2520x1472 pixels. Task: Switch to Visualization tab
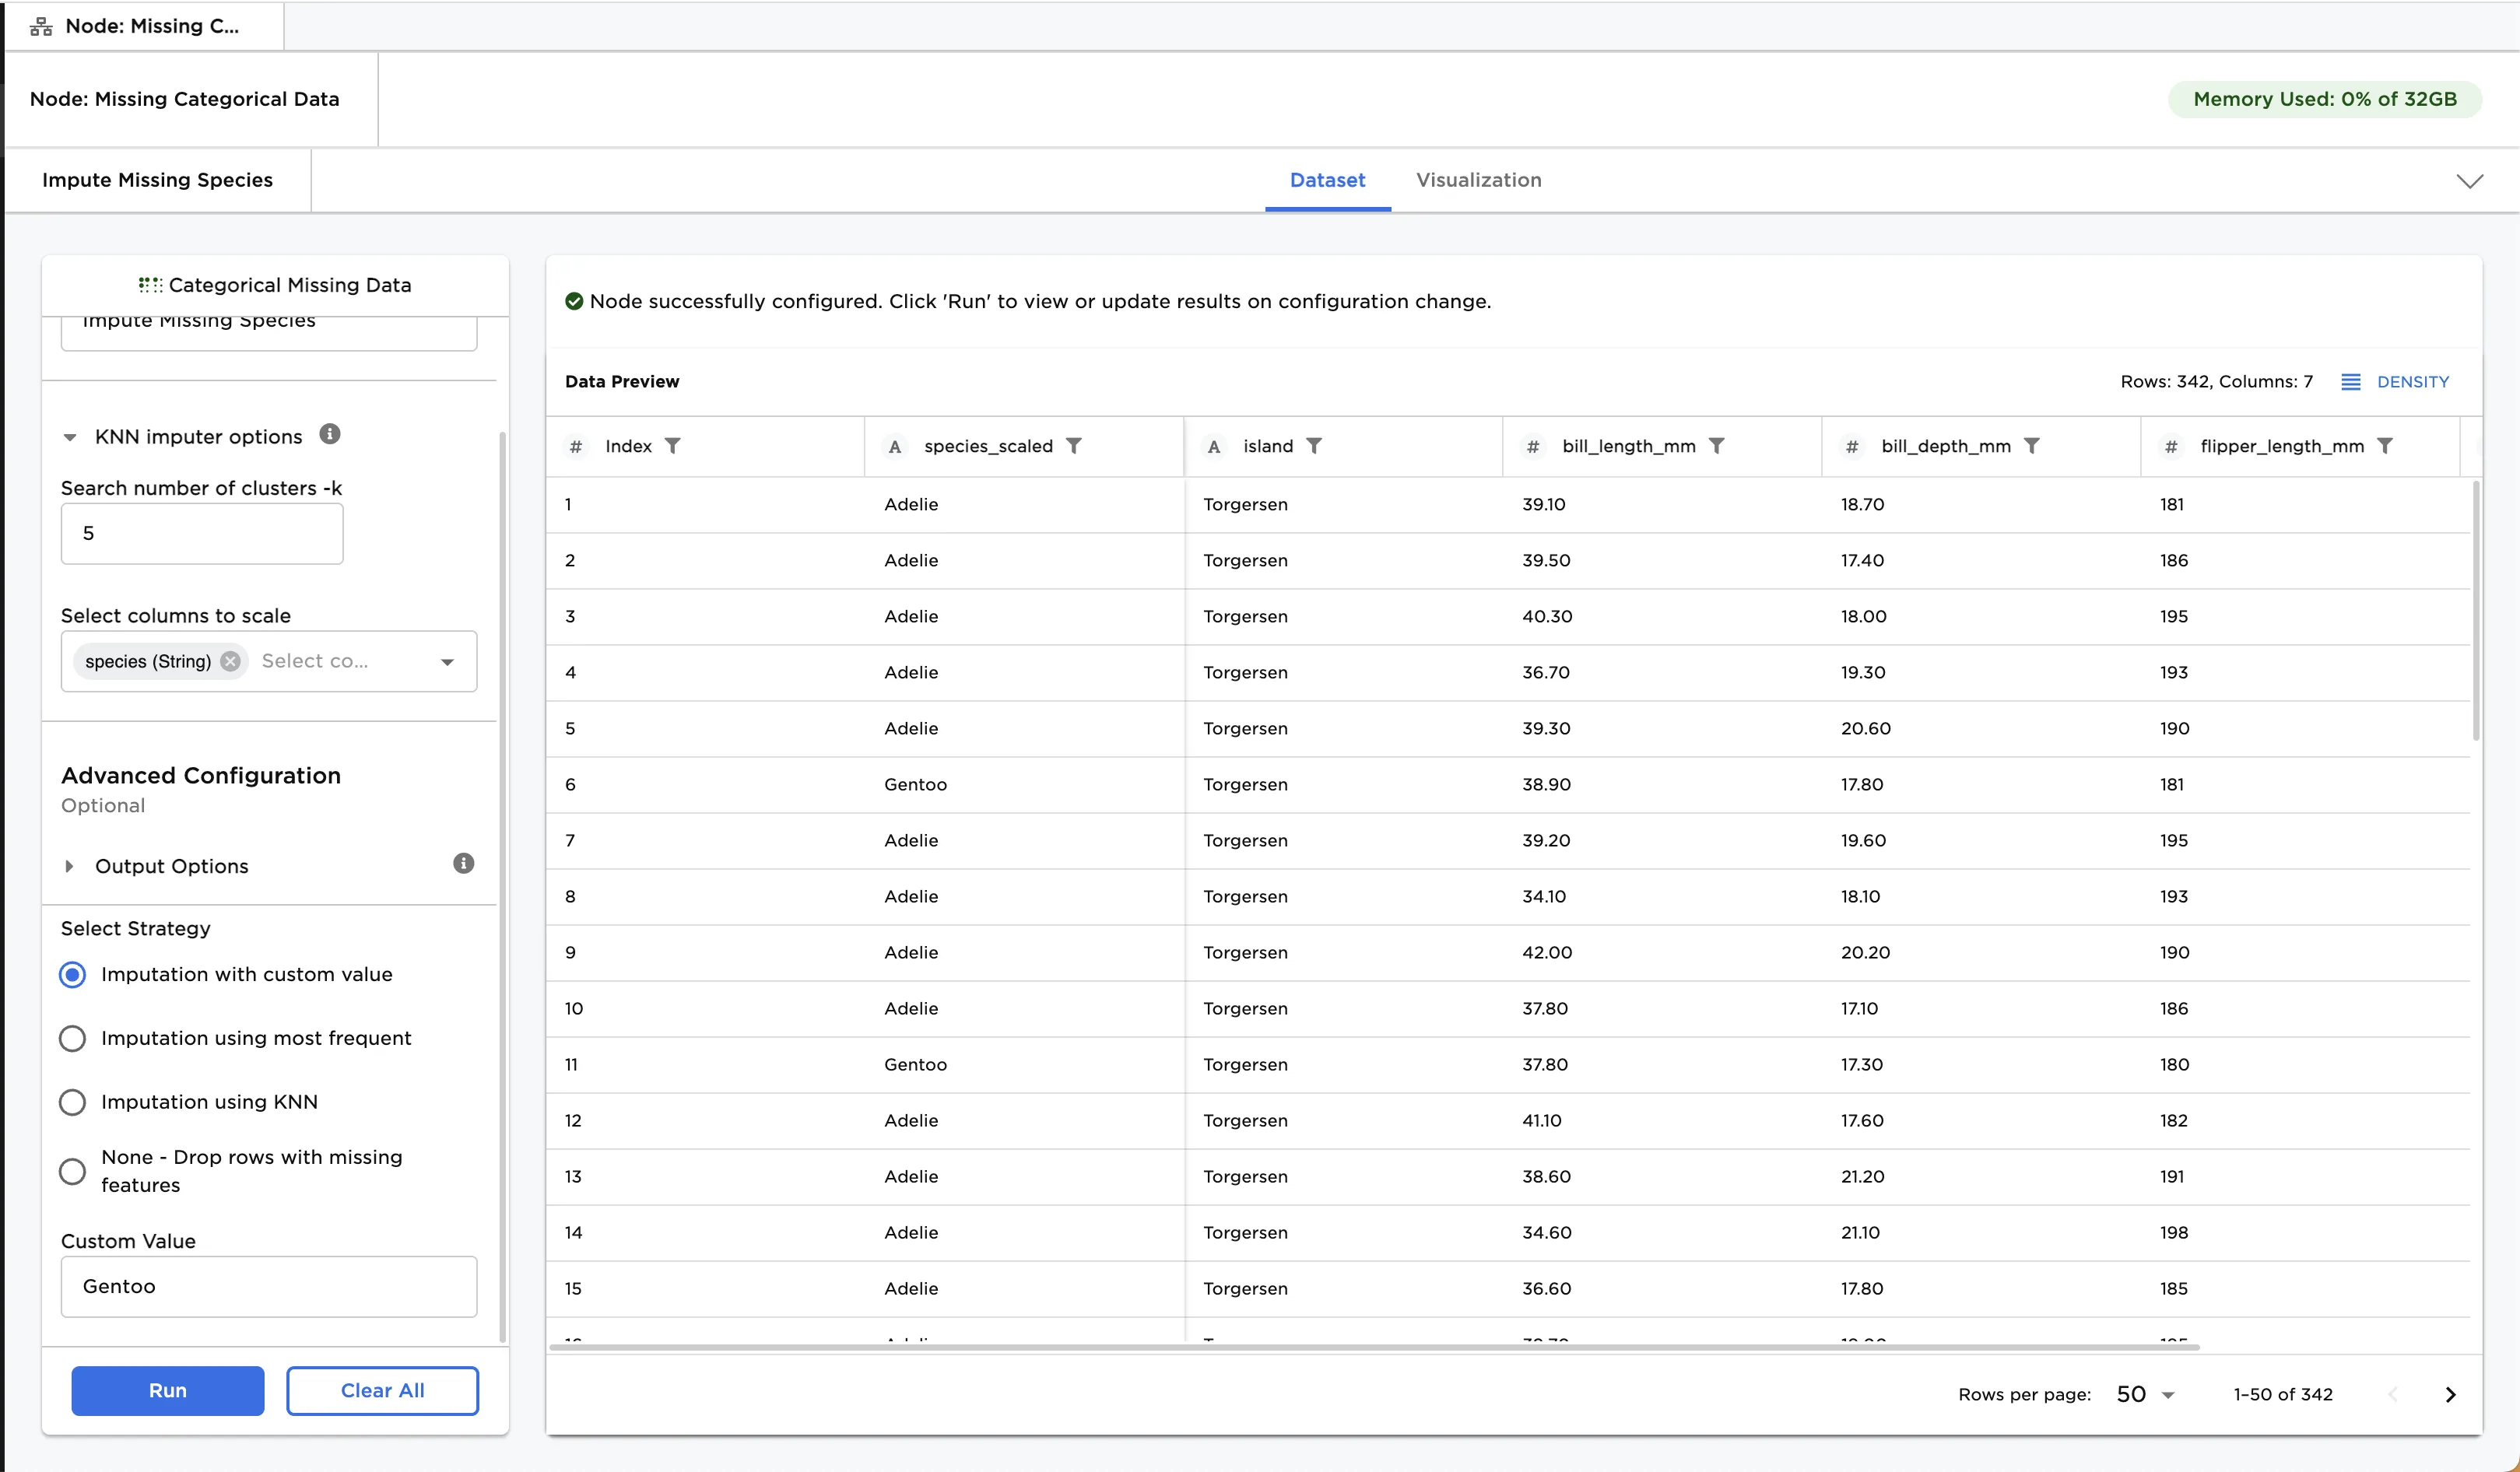[1478, 180]
